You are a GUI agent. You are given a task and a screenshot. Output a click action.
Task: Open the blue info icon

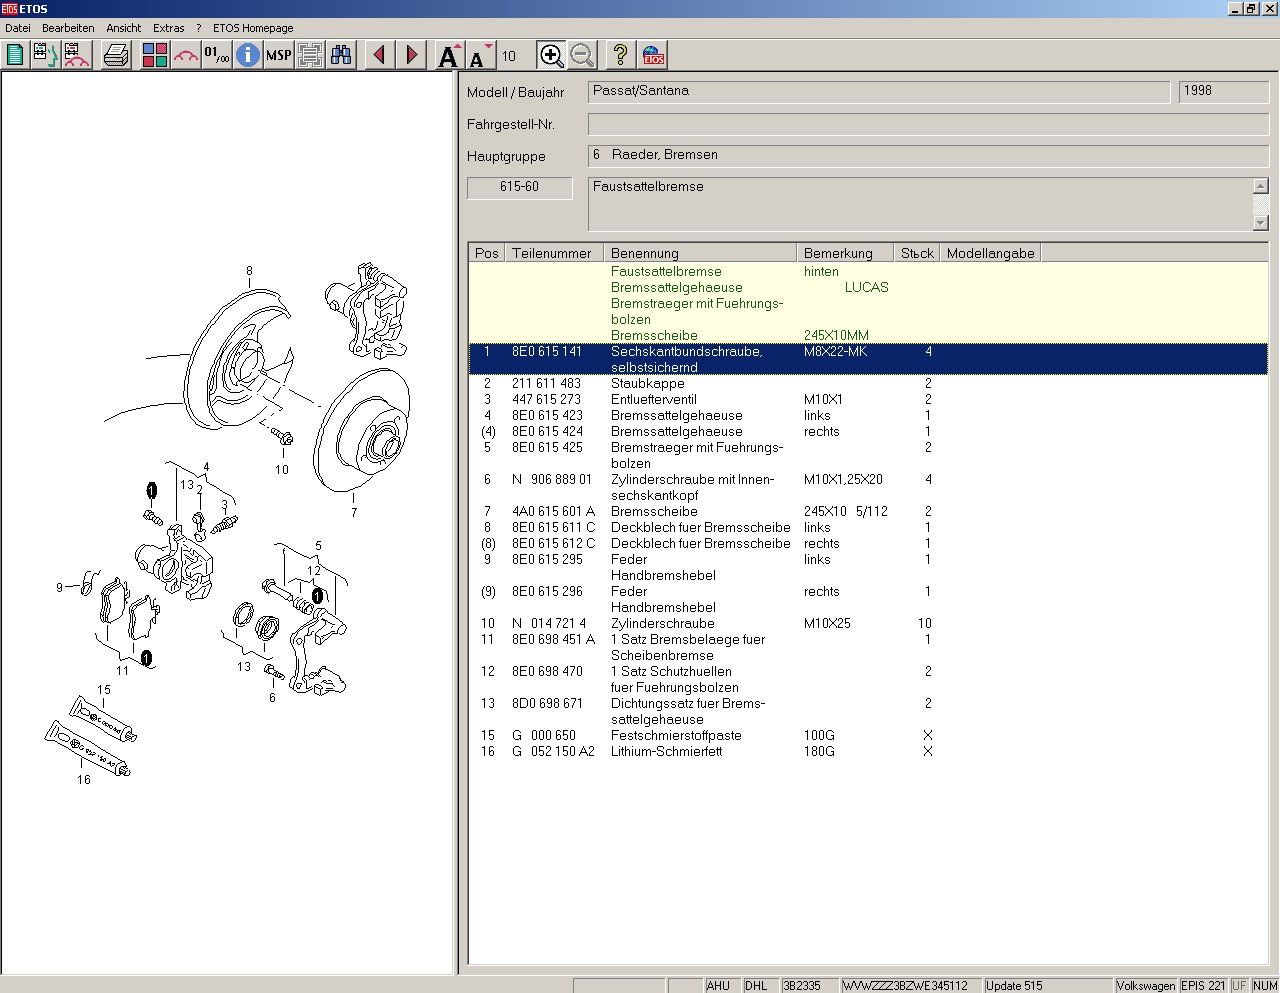(248, 55)
